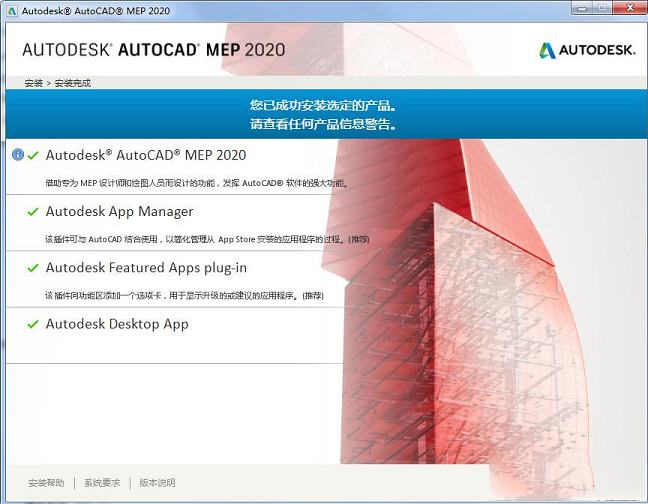648x504 pixels.
Task: Click the AUTODESK AUTOCAD MEP 2020 header title
Action: (x=153, y=50)
